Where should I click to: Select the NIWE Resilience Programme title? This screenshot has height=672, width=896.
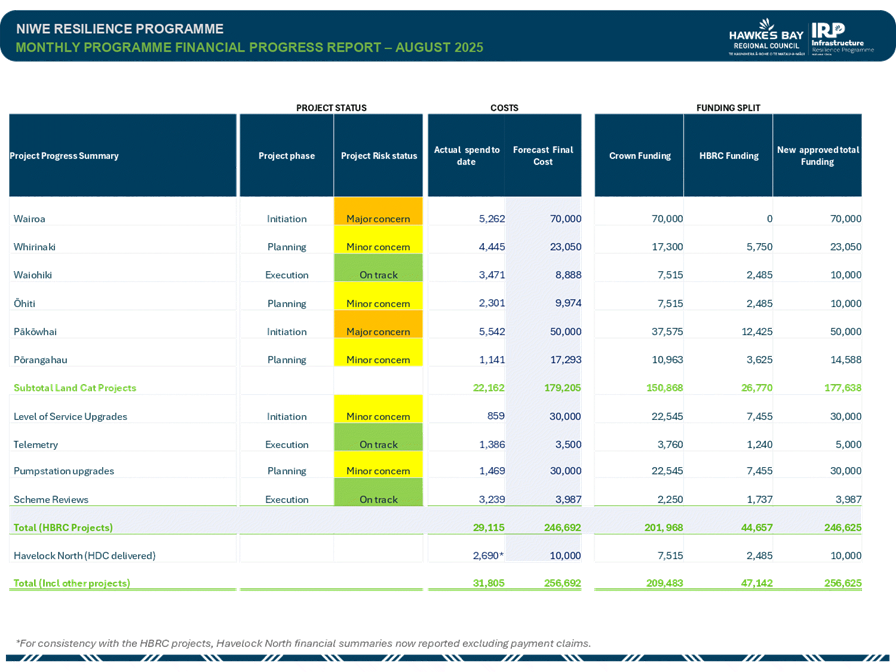[x=119, y=29]
